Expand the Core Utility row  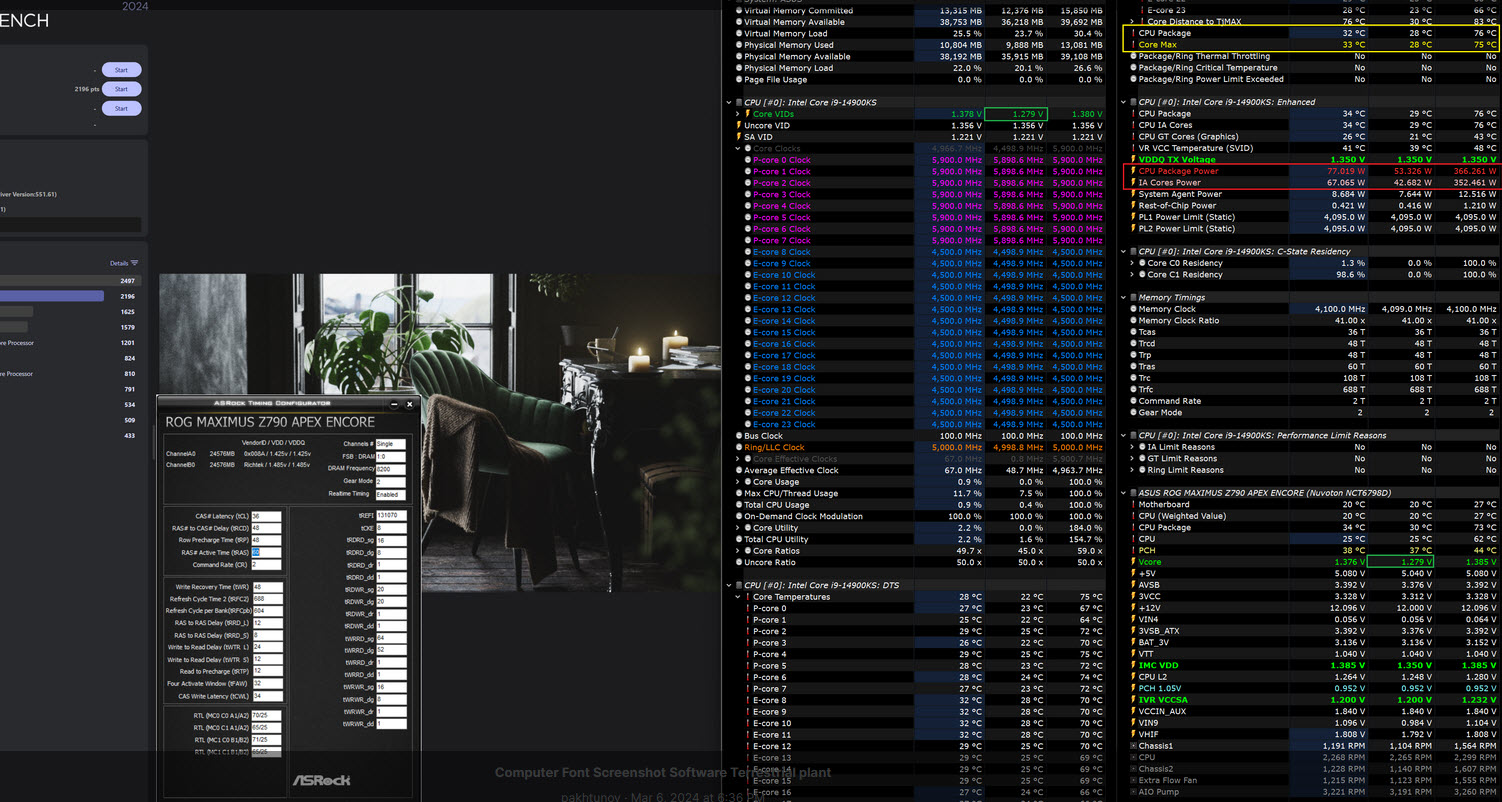(x=737, y=528)
